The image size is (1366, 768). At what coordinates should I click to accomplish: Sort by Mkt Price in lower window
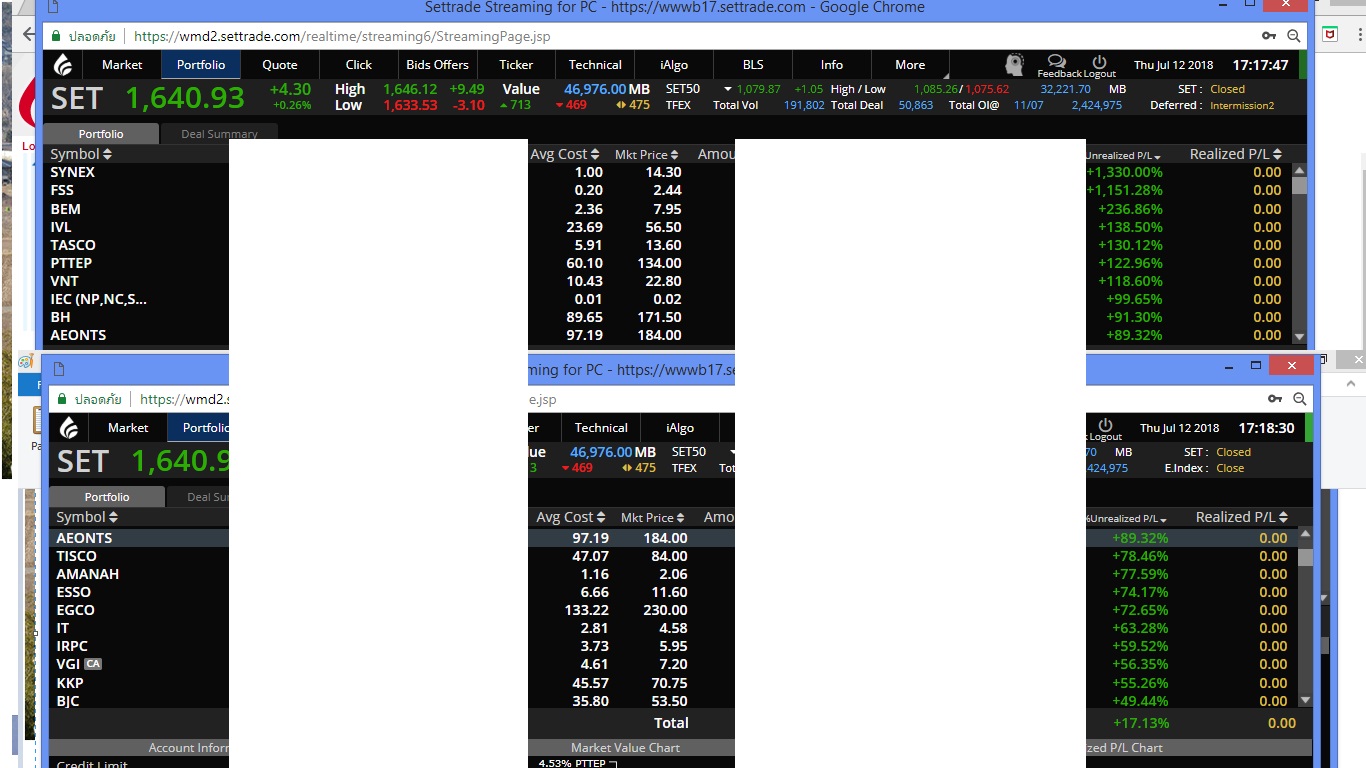click(653, 517)
